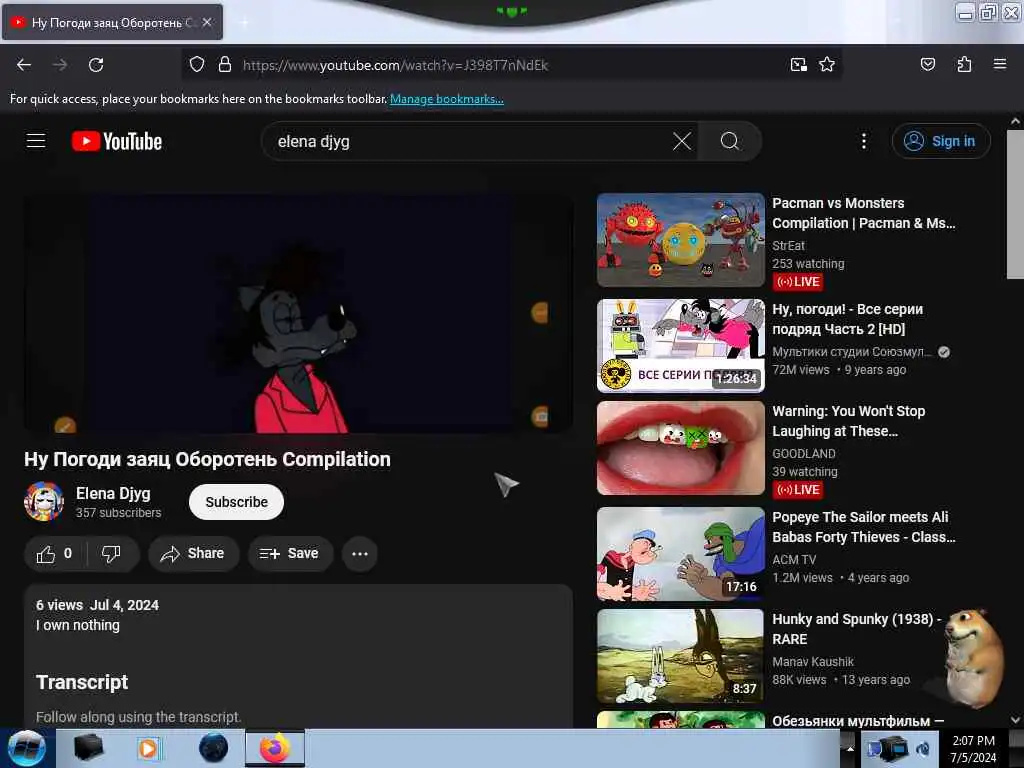Open the Обезьянки мультфильм video title
Viewport: 1024px width, 768px height.
point(858,721)
